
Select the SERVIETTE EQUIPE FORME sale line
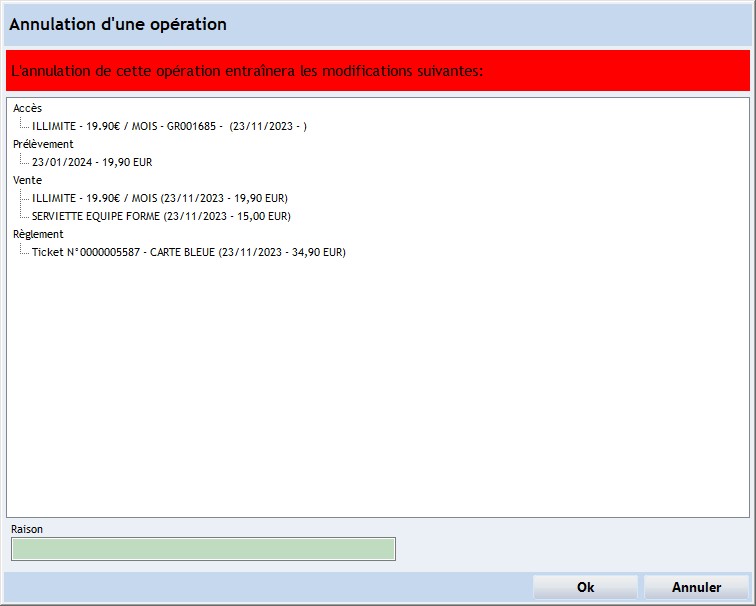coord(161,216)
